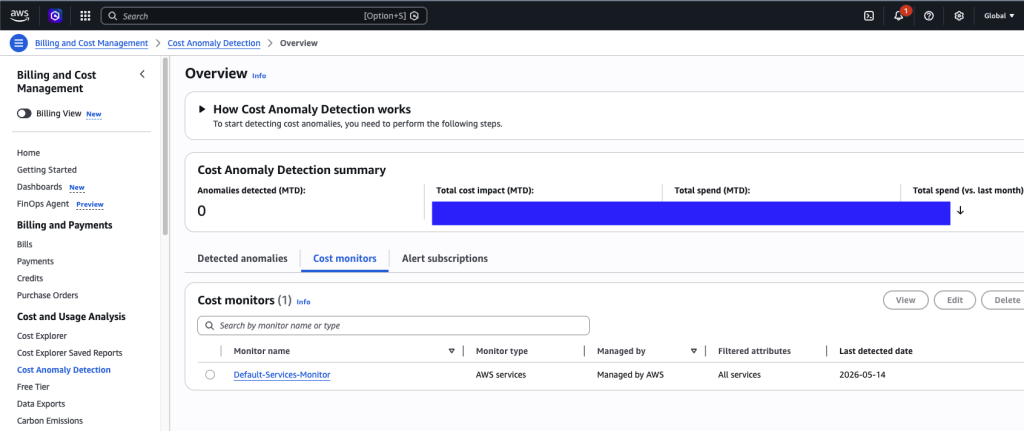Click the purple hexagon assistant icon
This screenshot has width=1024, height=431.
tap(55, 16)
